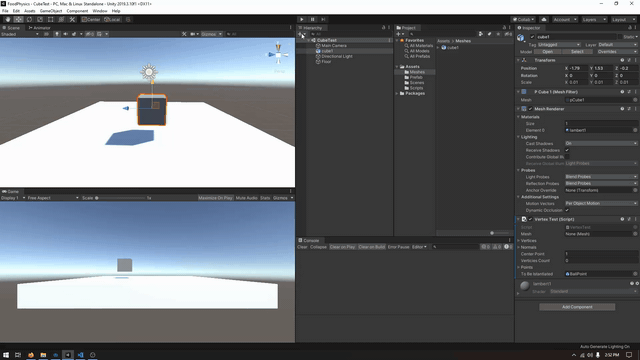Image resolution: width=640 pixels, height=360 pixels.
Task: Select the Move tool in the toolbar
Action: [18, 19]
